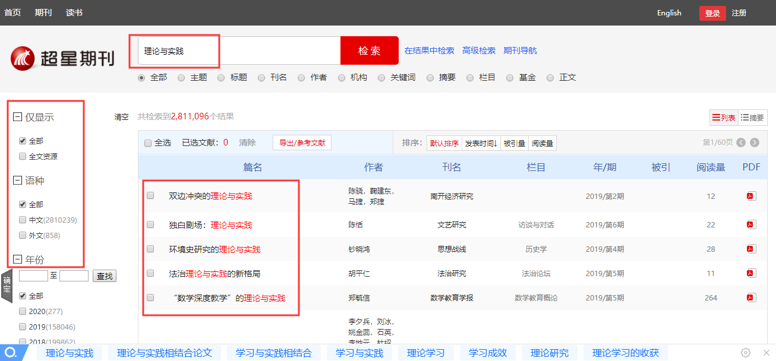Click the search box containing 理论与实践
Viewport: 776px width, 361px height.
pyautogui.click(x=239, y=51)
